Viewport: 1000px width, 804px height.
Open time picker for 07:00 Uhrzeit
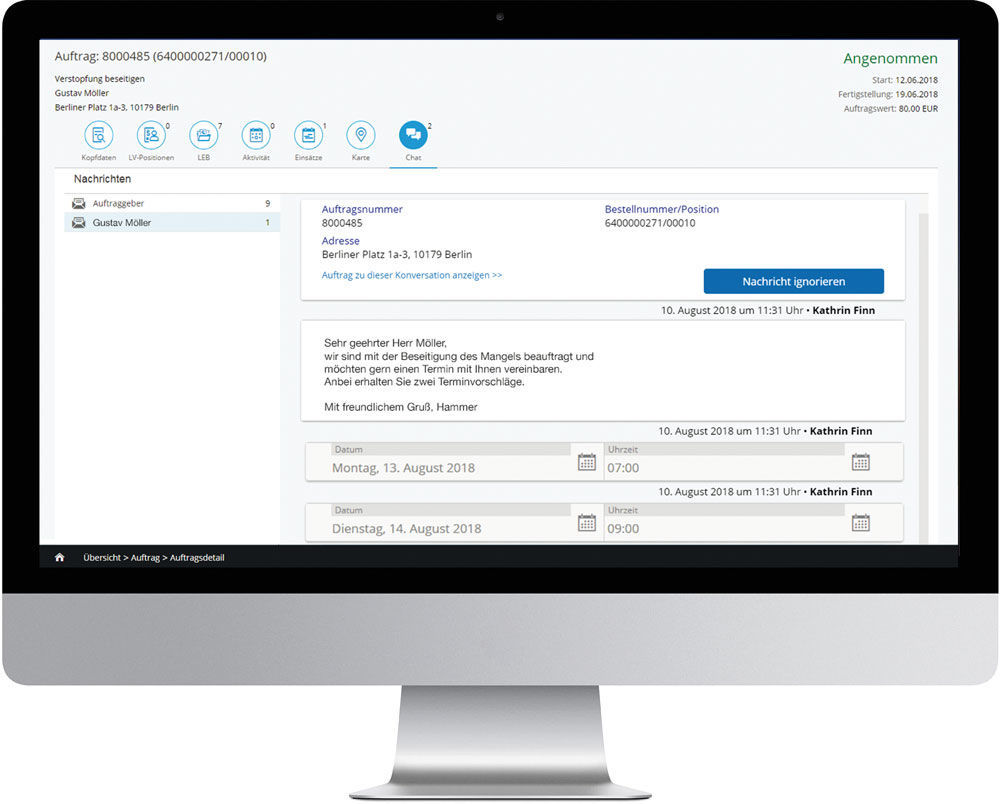pyautogui.click(x=861, y=461)
